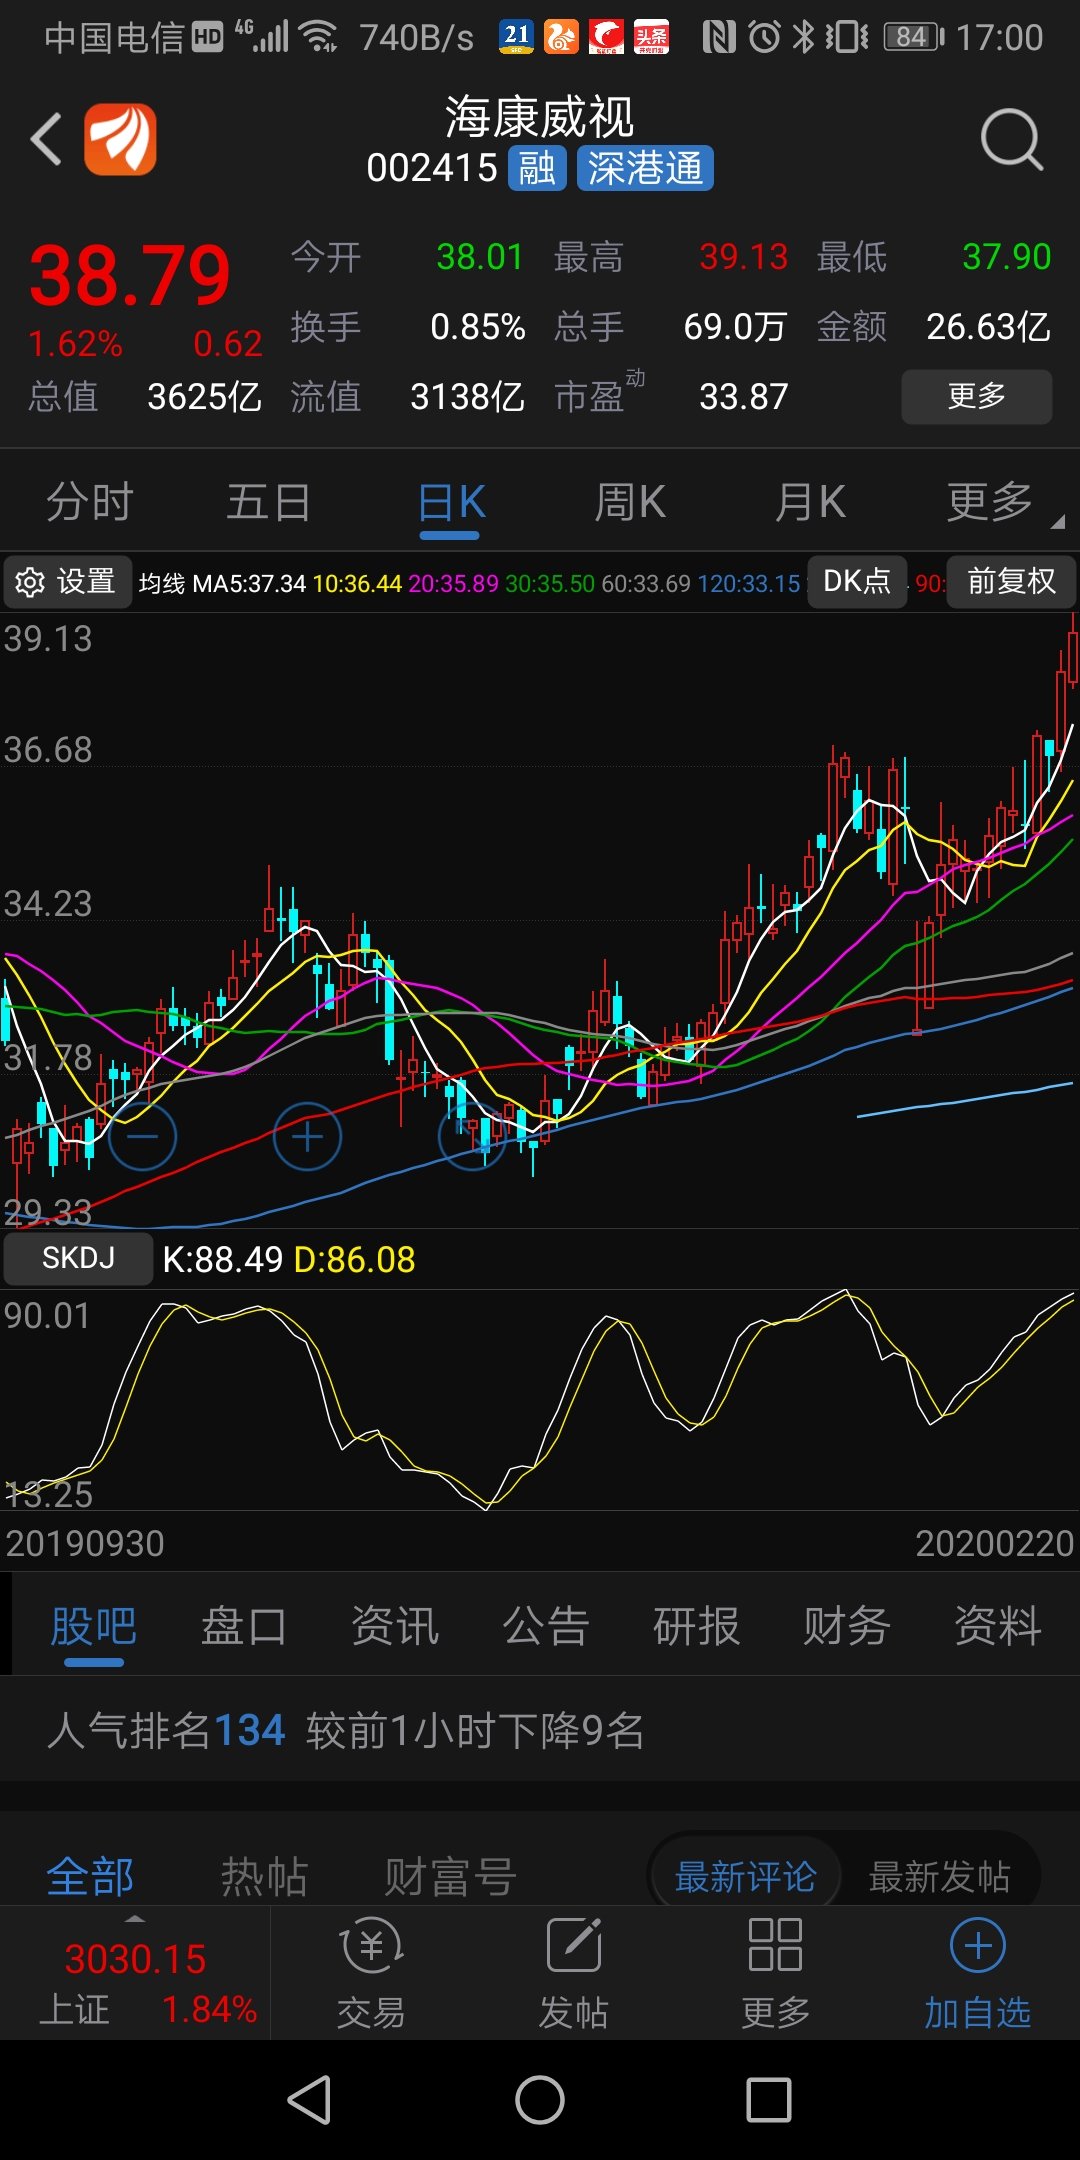Tap Android home navigation button
The image size is (1080, 2160).
(540, 2100)
